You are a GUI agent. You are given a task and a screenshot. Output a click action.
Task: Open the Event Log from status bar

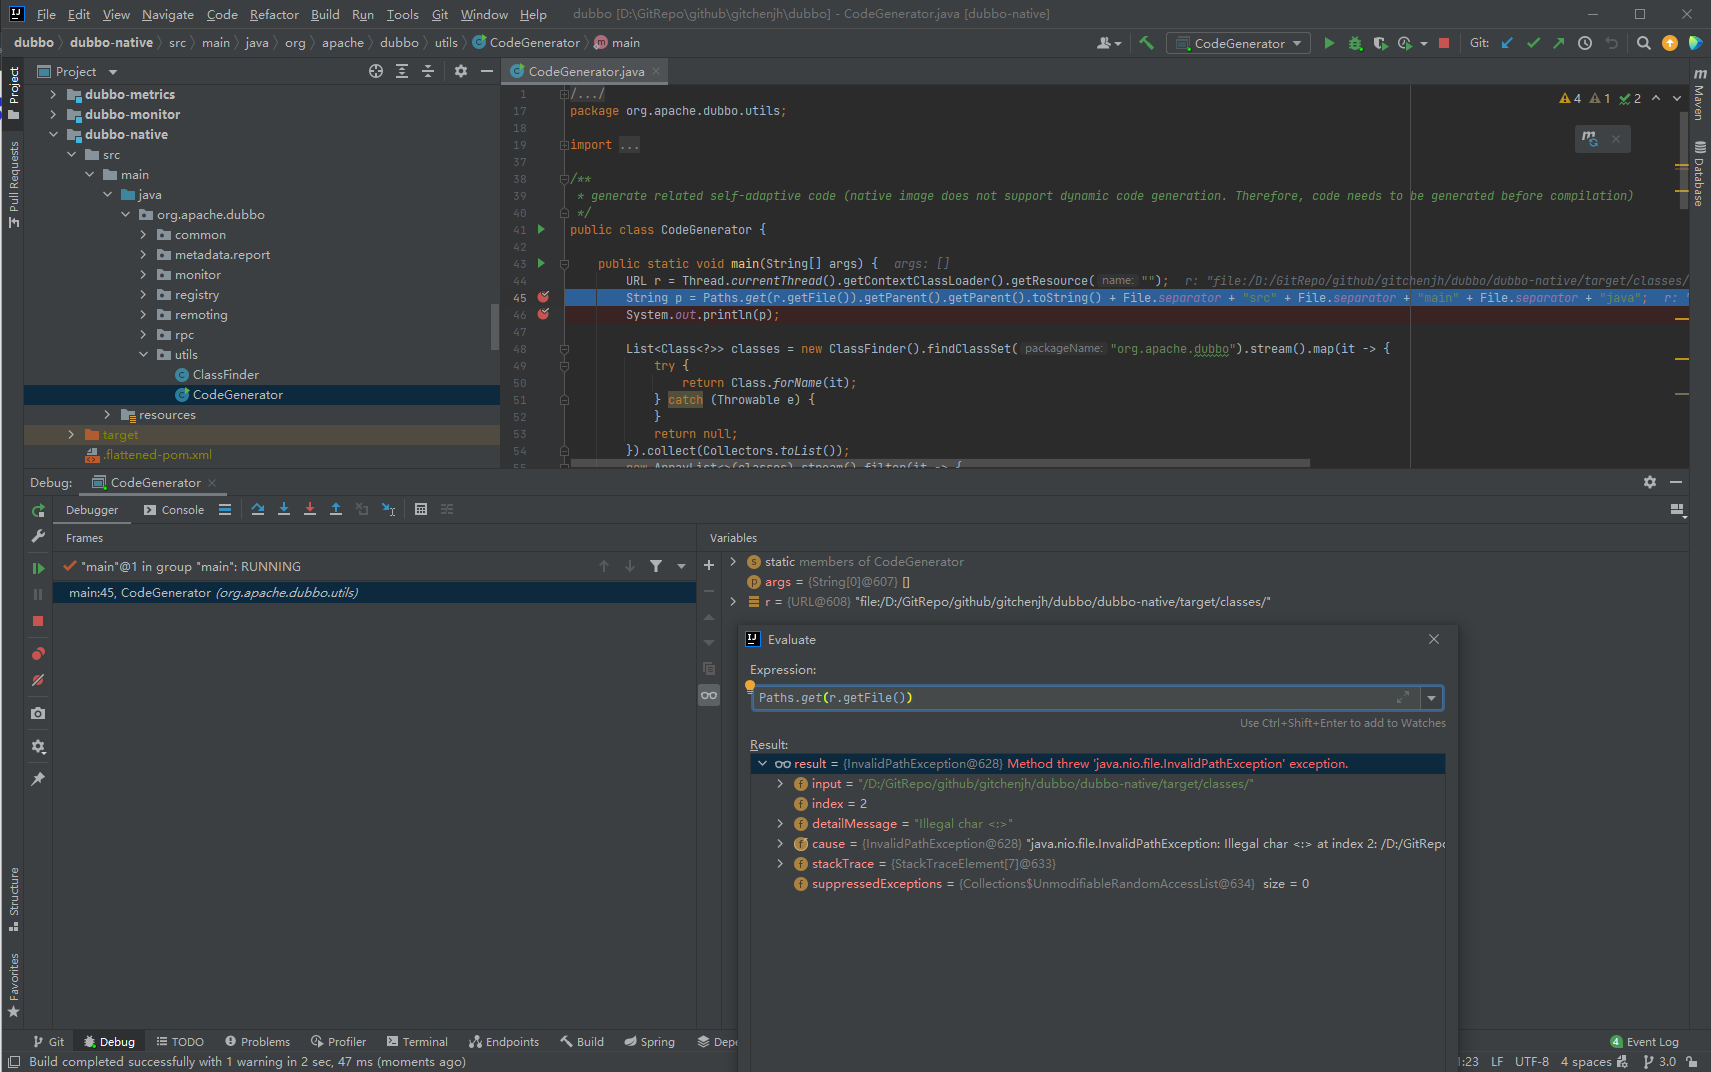click(x=1644, y=1042)
